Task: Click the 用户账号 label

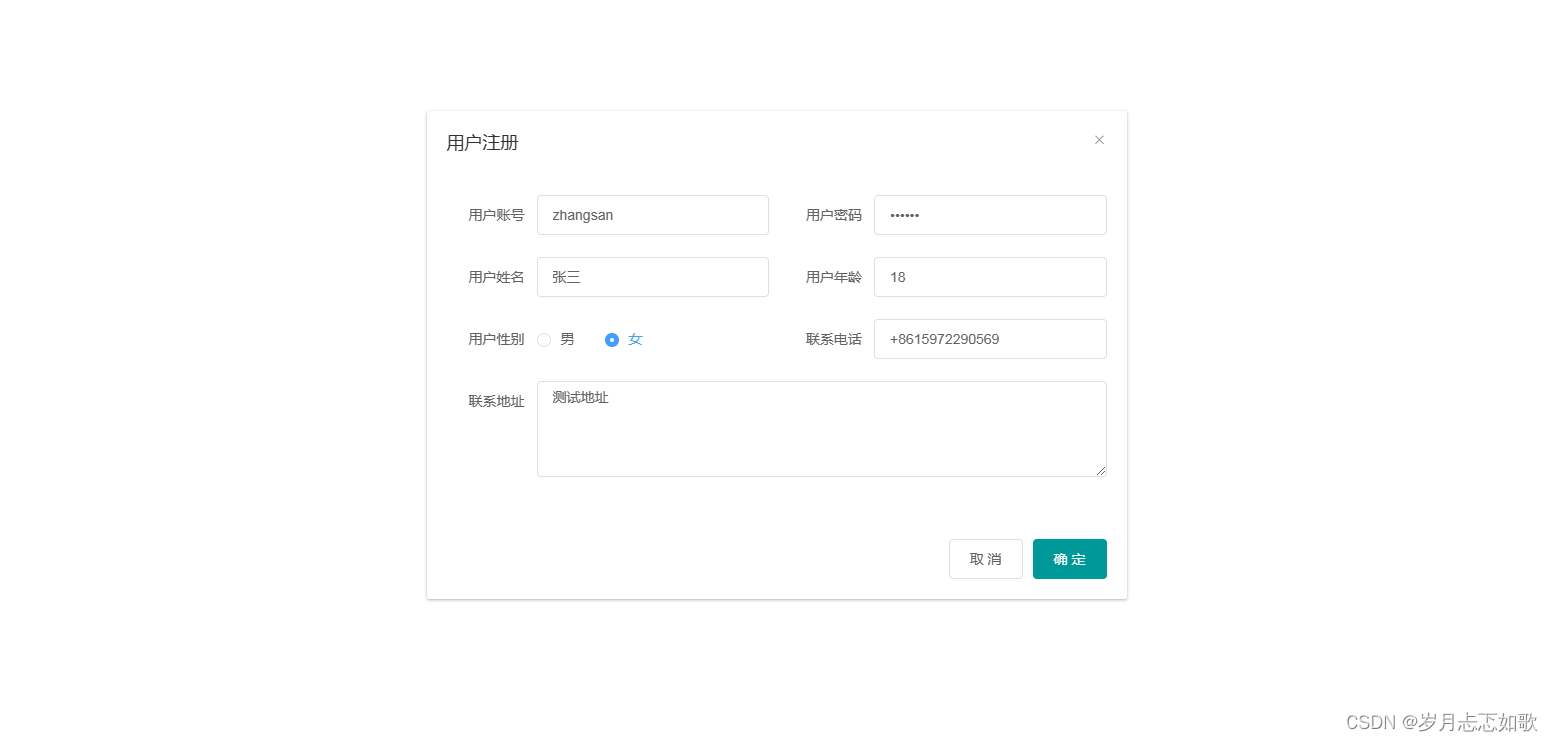Action: tap(496, 215)
